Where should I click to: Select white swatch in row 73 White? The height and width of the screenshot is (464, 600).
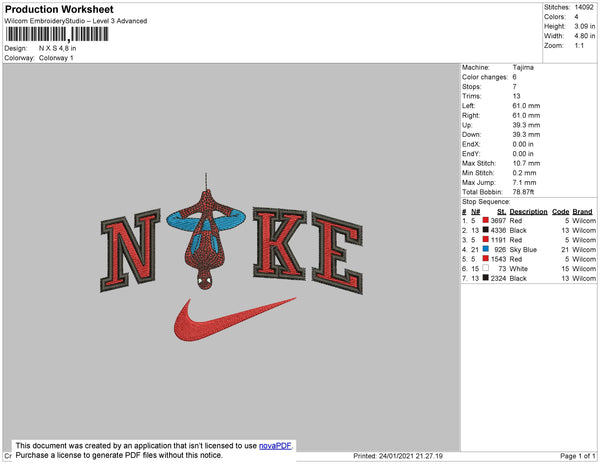(x=486, y=268)
